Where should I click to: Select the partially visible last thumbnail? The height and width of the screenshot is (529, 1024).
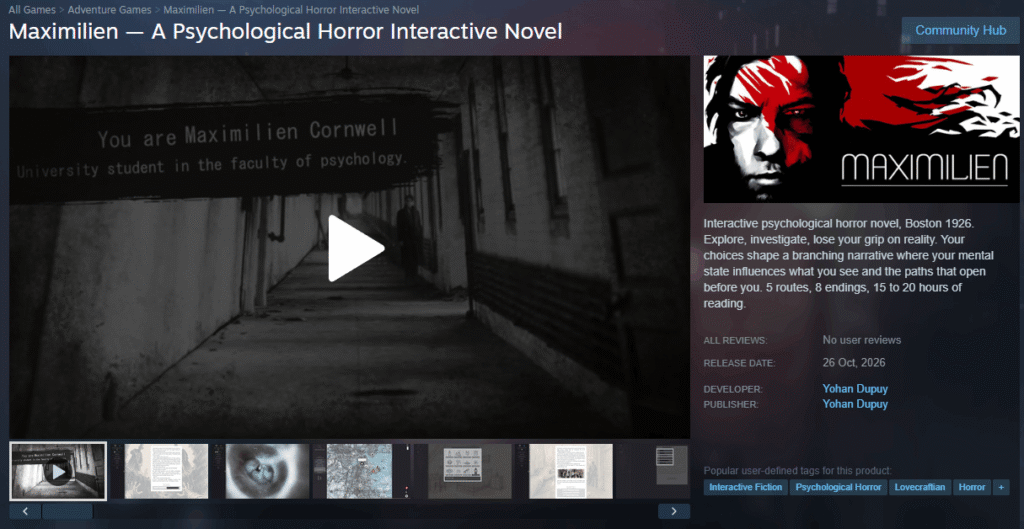pos(654,471)
